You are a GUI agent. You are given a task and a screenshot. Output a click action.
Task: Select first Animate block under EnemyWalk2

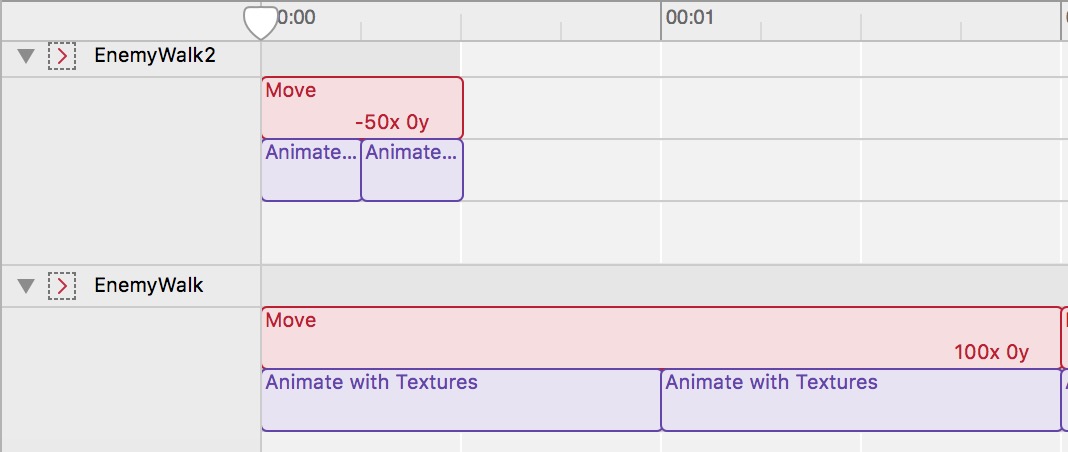click(x=311, y=171)
